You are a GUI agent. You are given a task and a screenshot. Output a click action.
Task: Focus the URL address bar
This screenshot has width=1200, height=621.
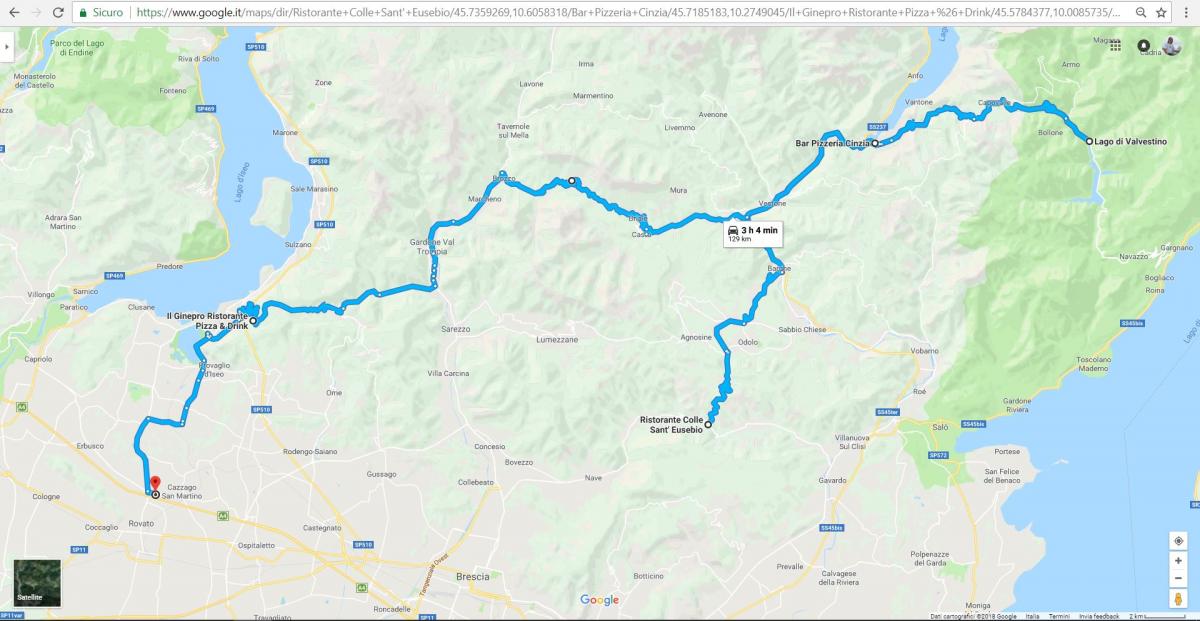(630, 13)
